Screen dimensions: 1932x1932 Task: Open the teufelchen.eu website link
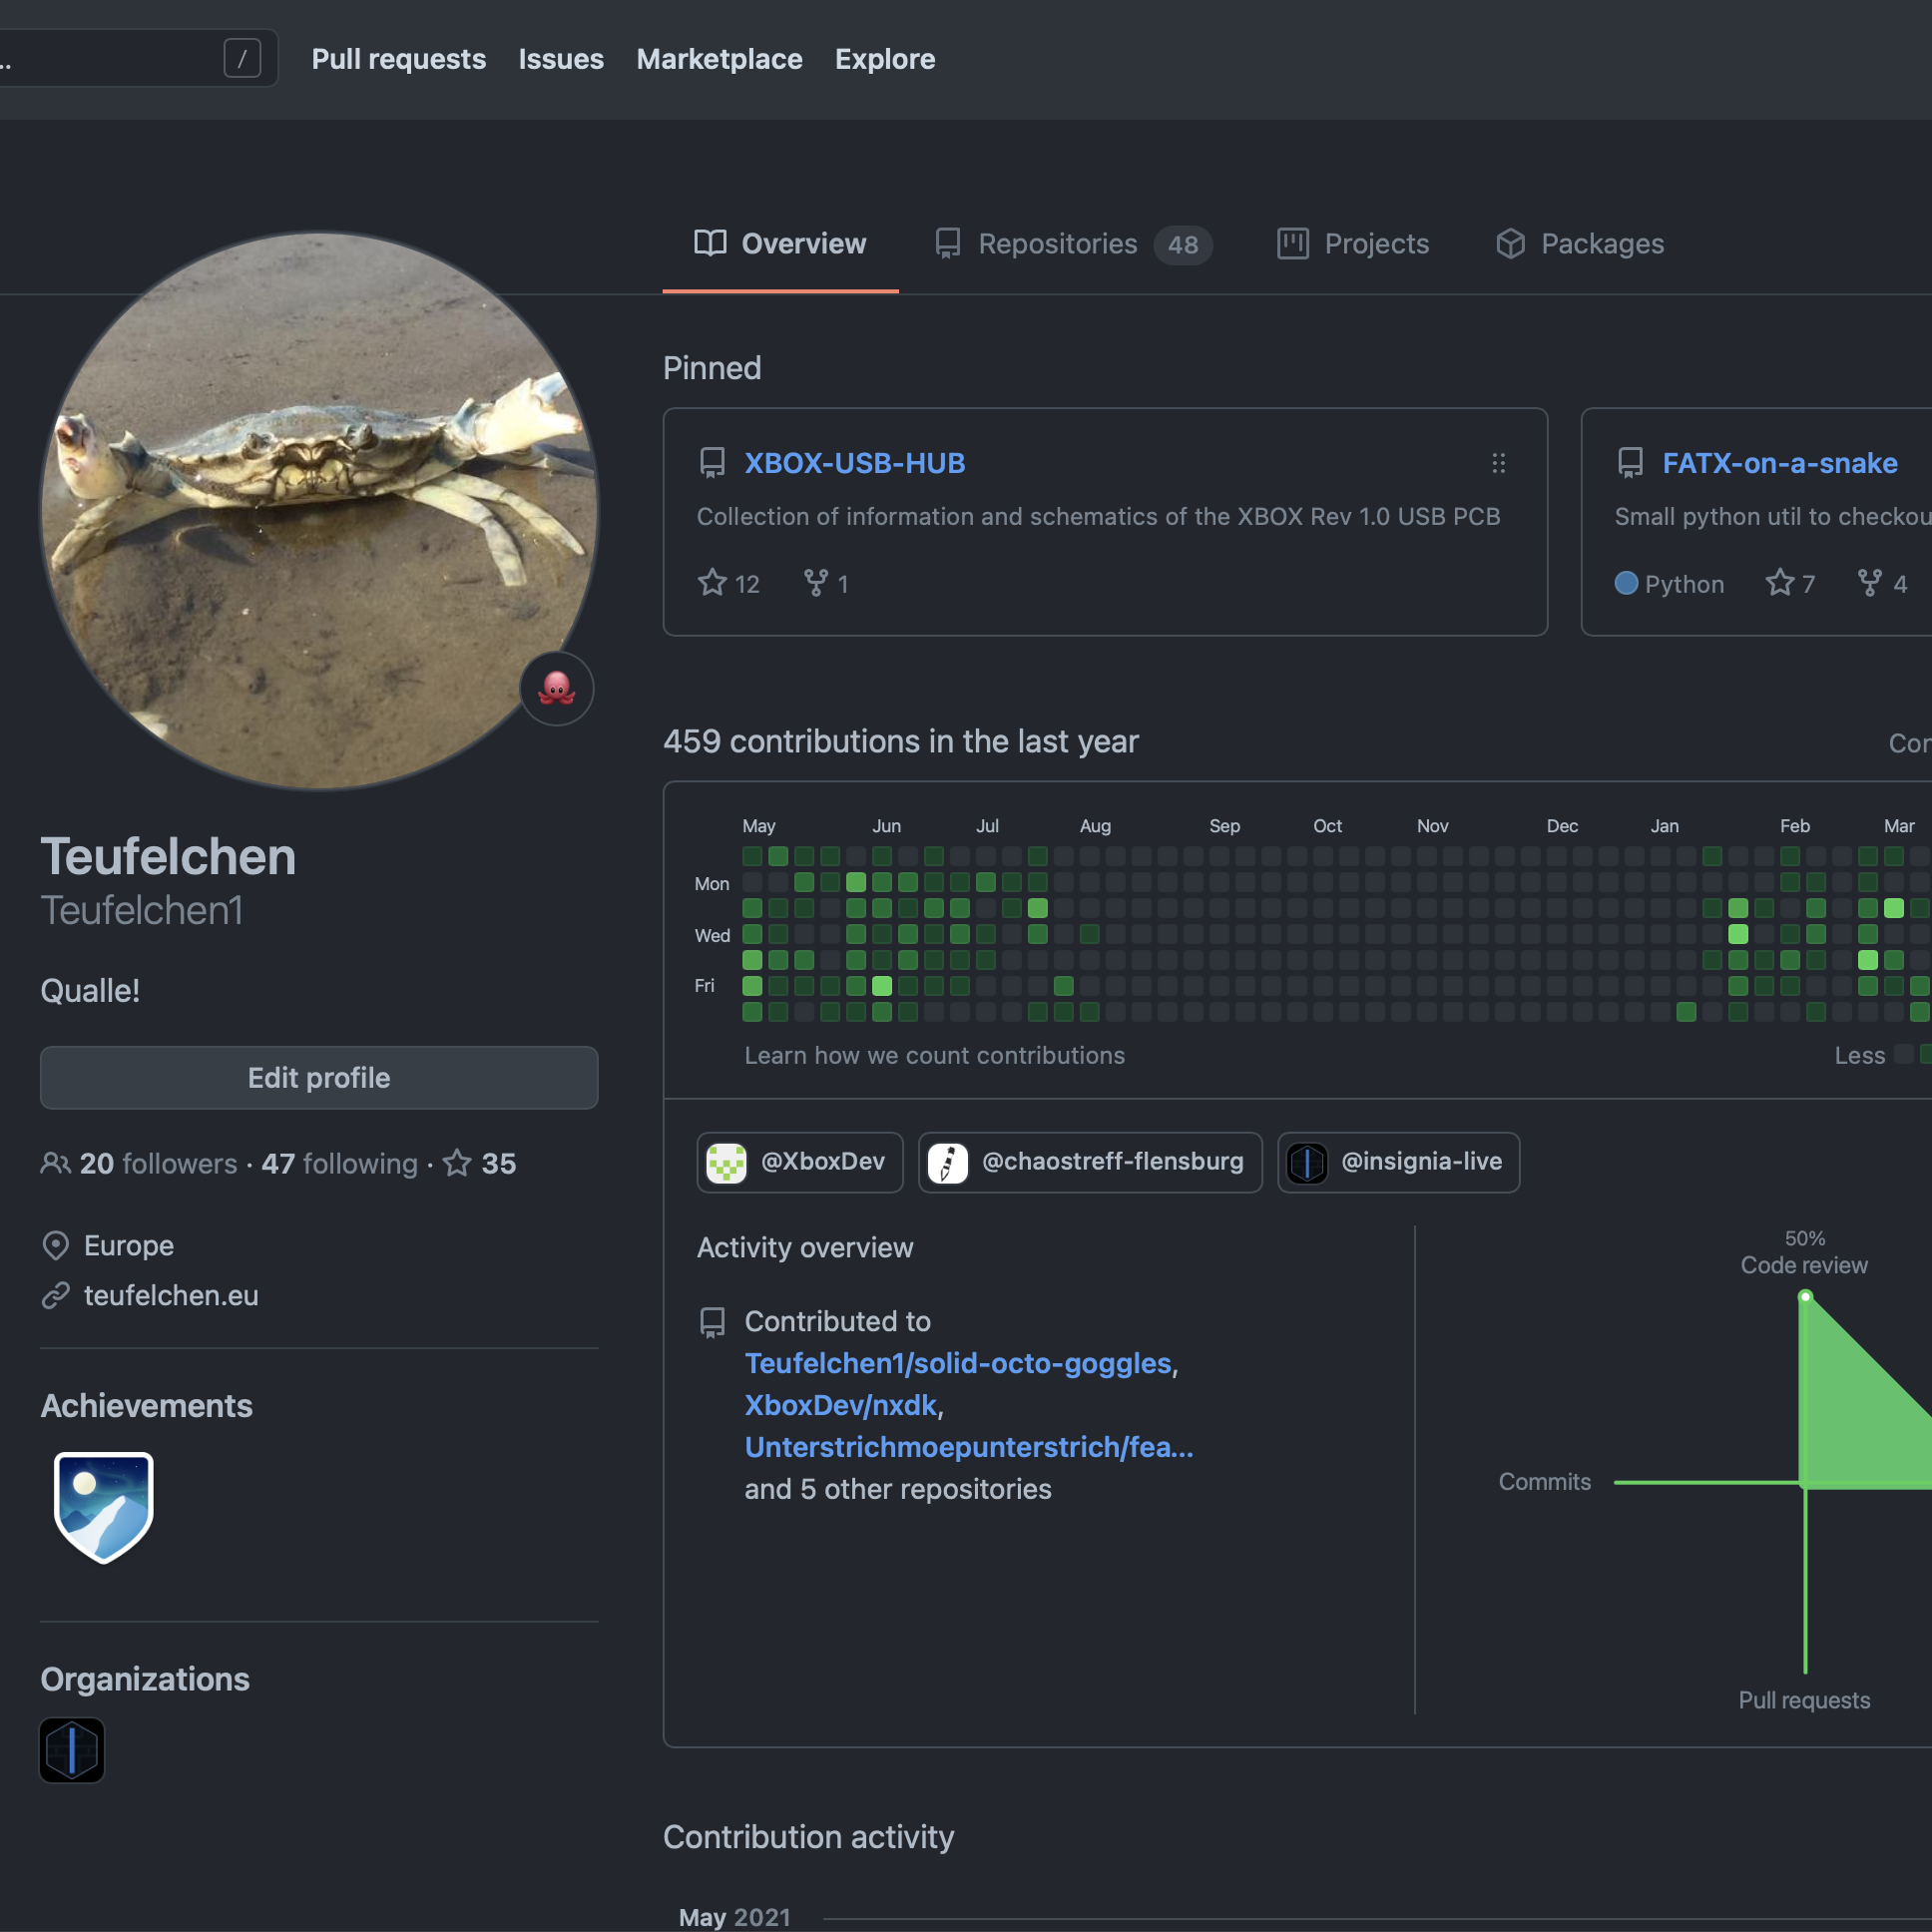[171, 1295]
